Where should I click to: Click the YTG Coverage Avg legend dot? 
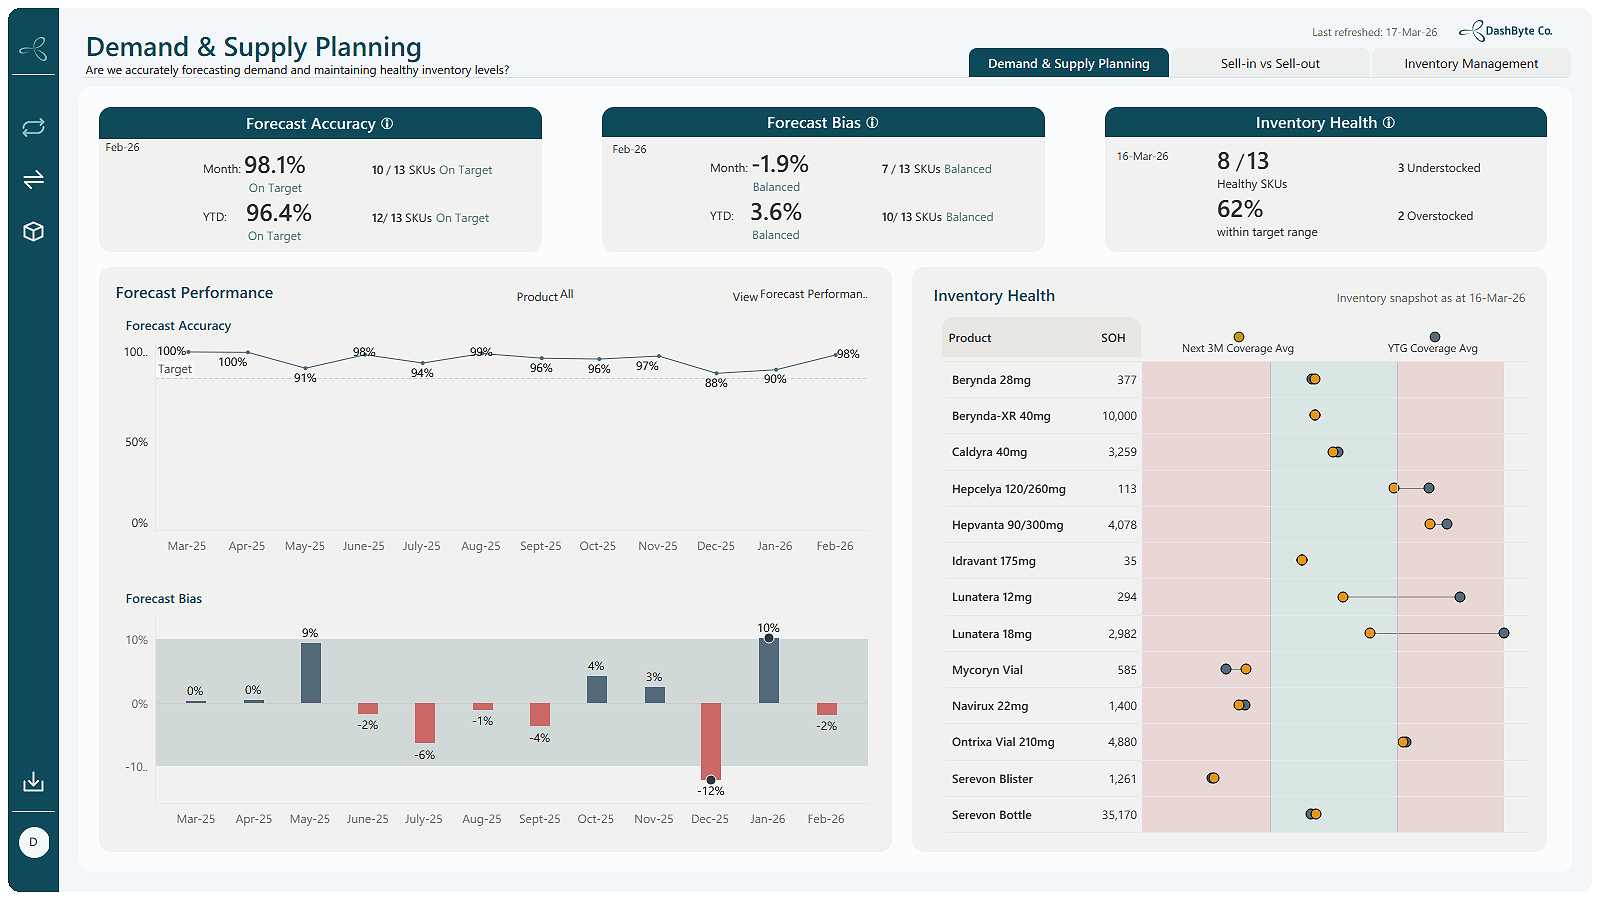tap(1435, 337)
